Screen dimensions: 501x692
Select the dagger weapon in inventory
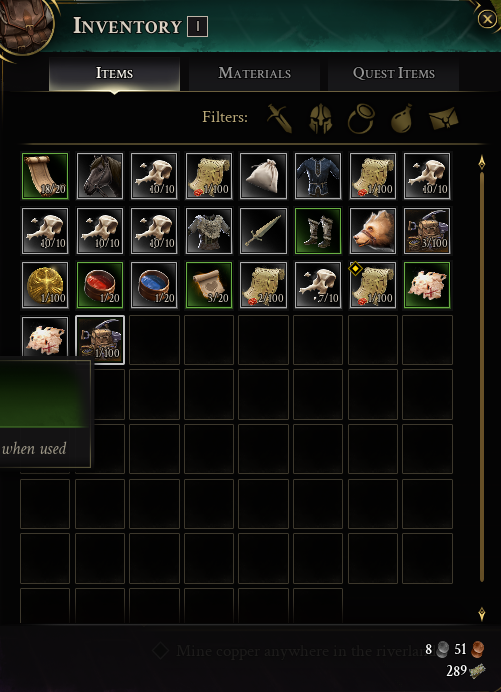tap(264, 231)
